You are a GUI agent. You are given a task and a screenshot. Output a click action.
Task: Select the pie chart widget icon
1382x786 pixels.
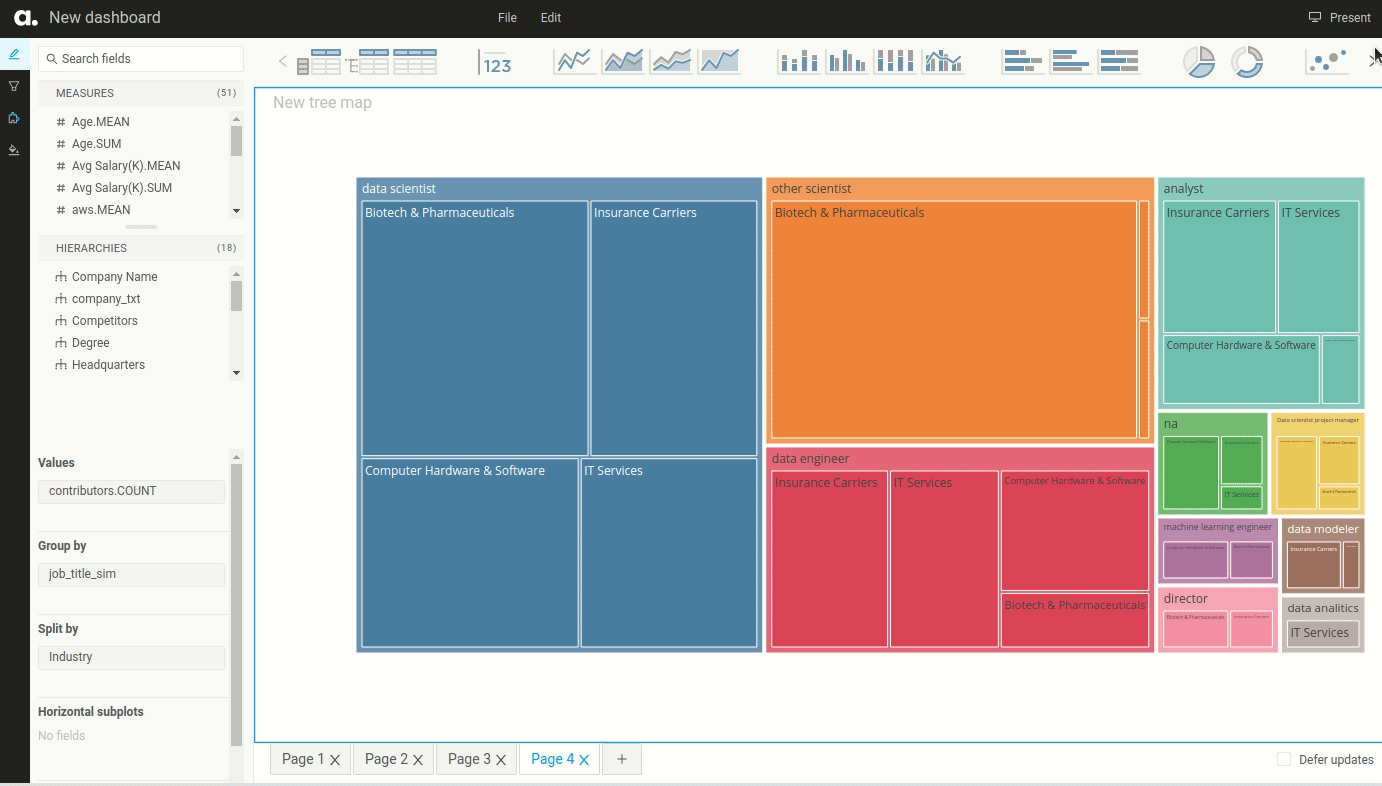point(1199,62)
